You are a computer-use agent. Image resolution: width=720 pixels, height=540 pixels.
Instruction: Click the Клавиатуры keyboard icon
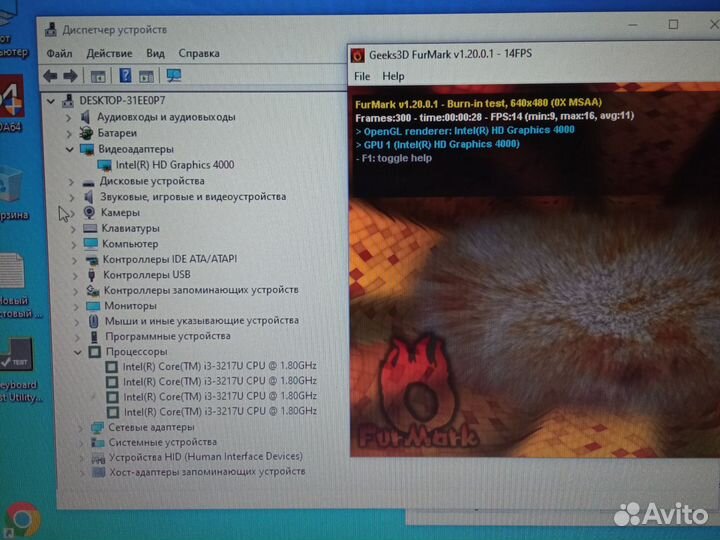(x=90, y=228)
